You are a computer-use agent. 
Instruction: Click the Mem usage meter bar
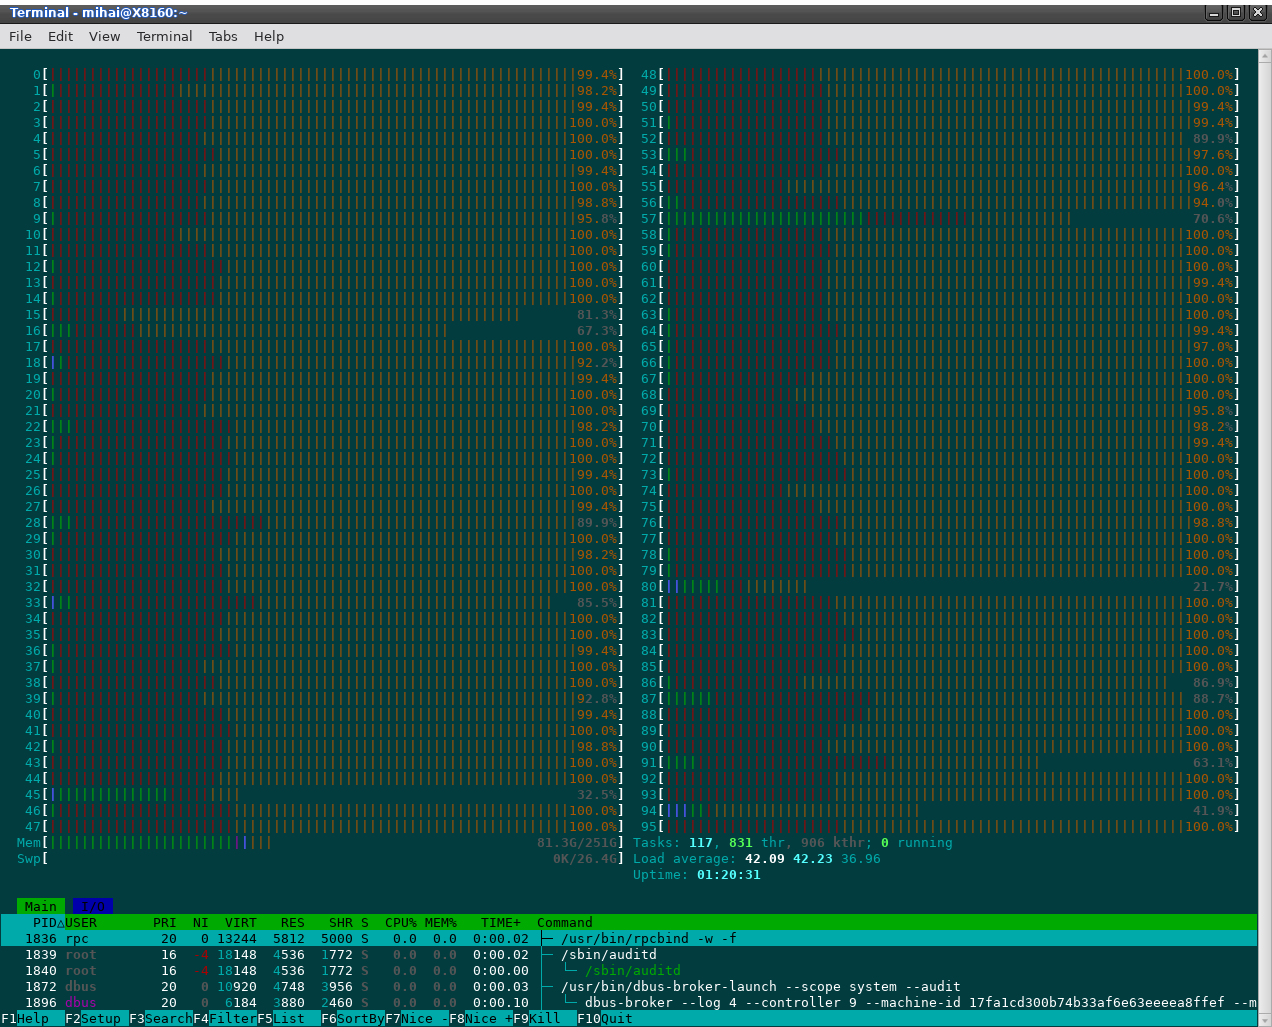click(321, 842)
